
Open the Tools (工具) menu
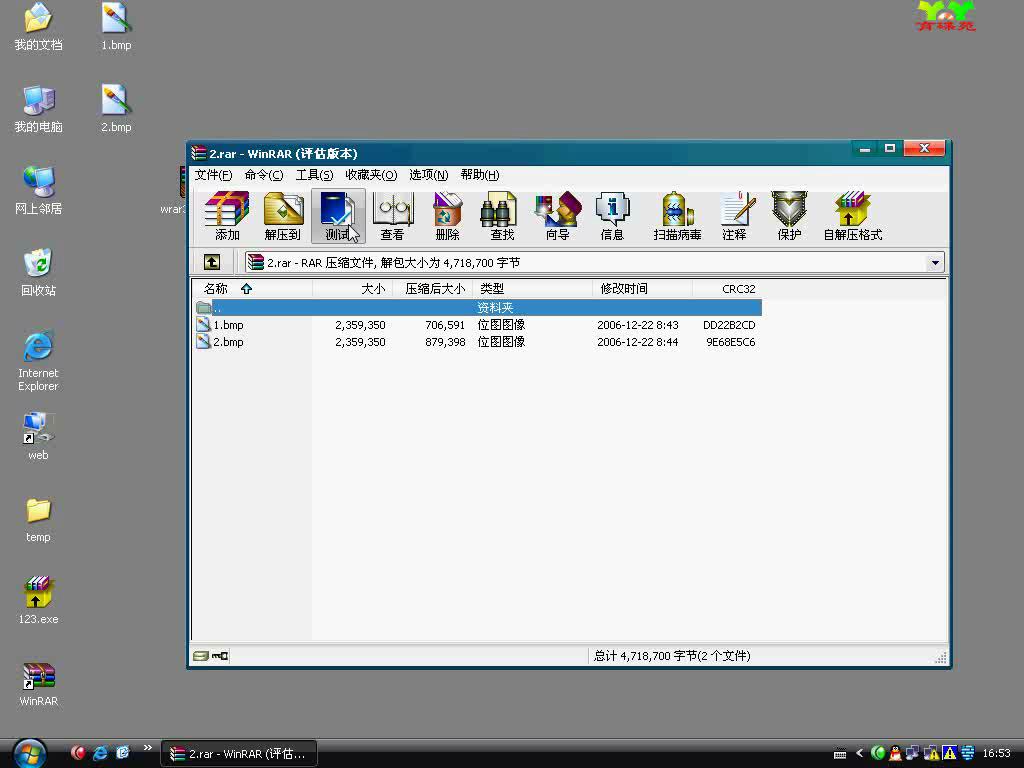[314, 175]
